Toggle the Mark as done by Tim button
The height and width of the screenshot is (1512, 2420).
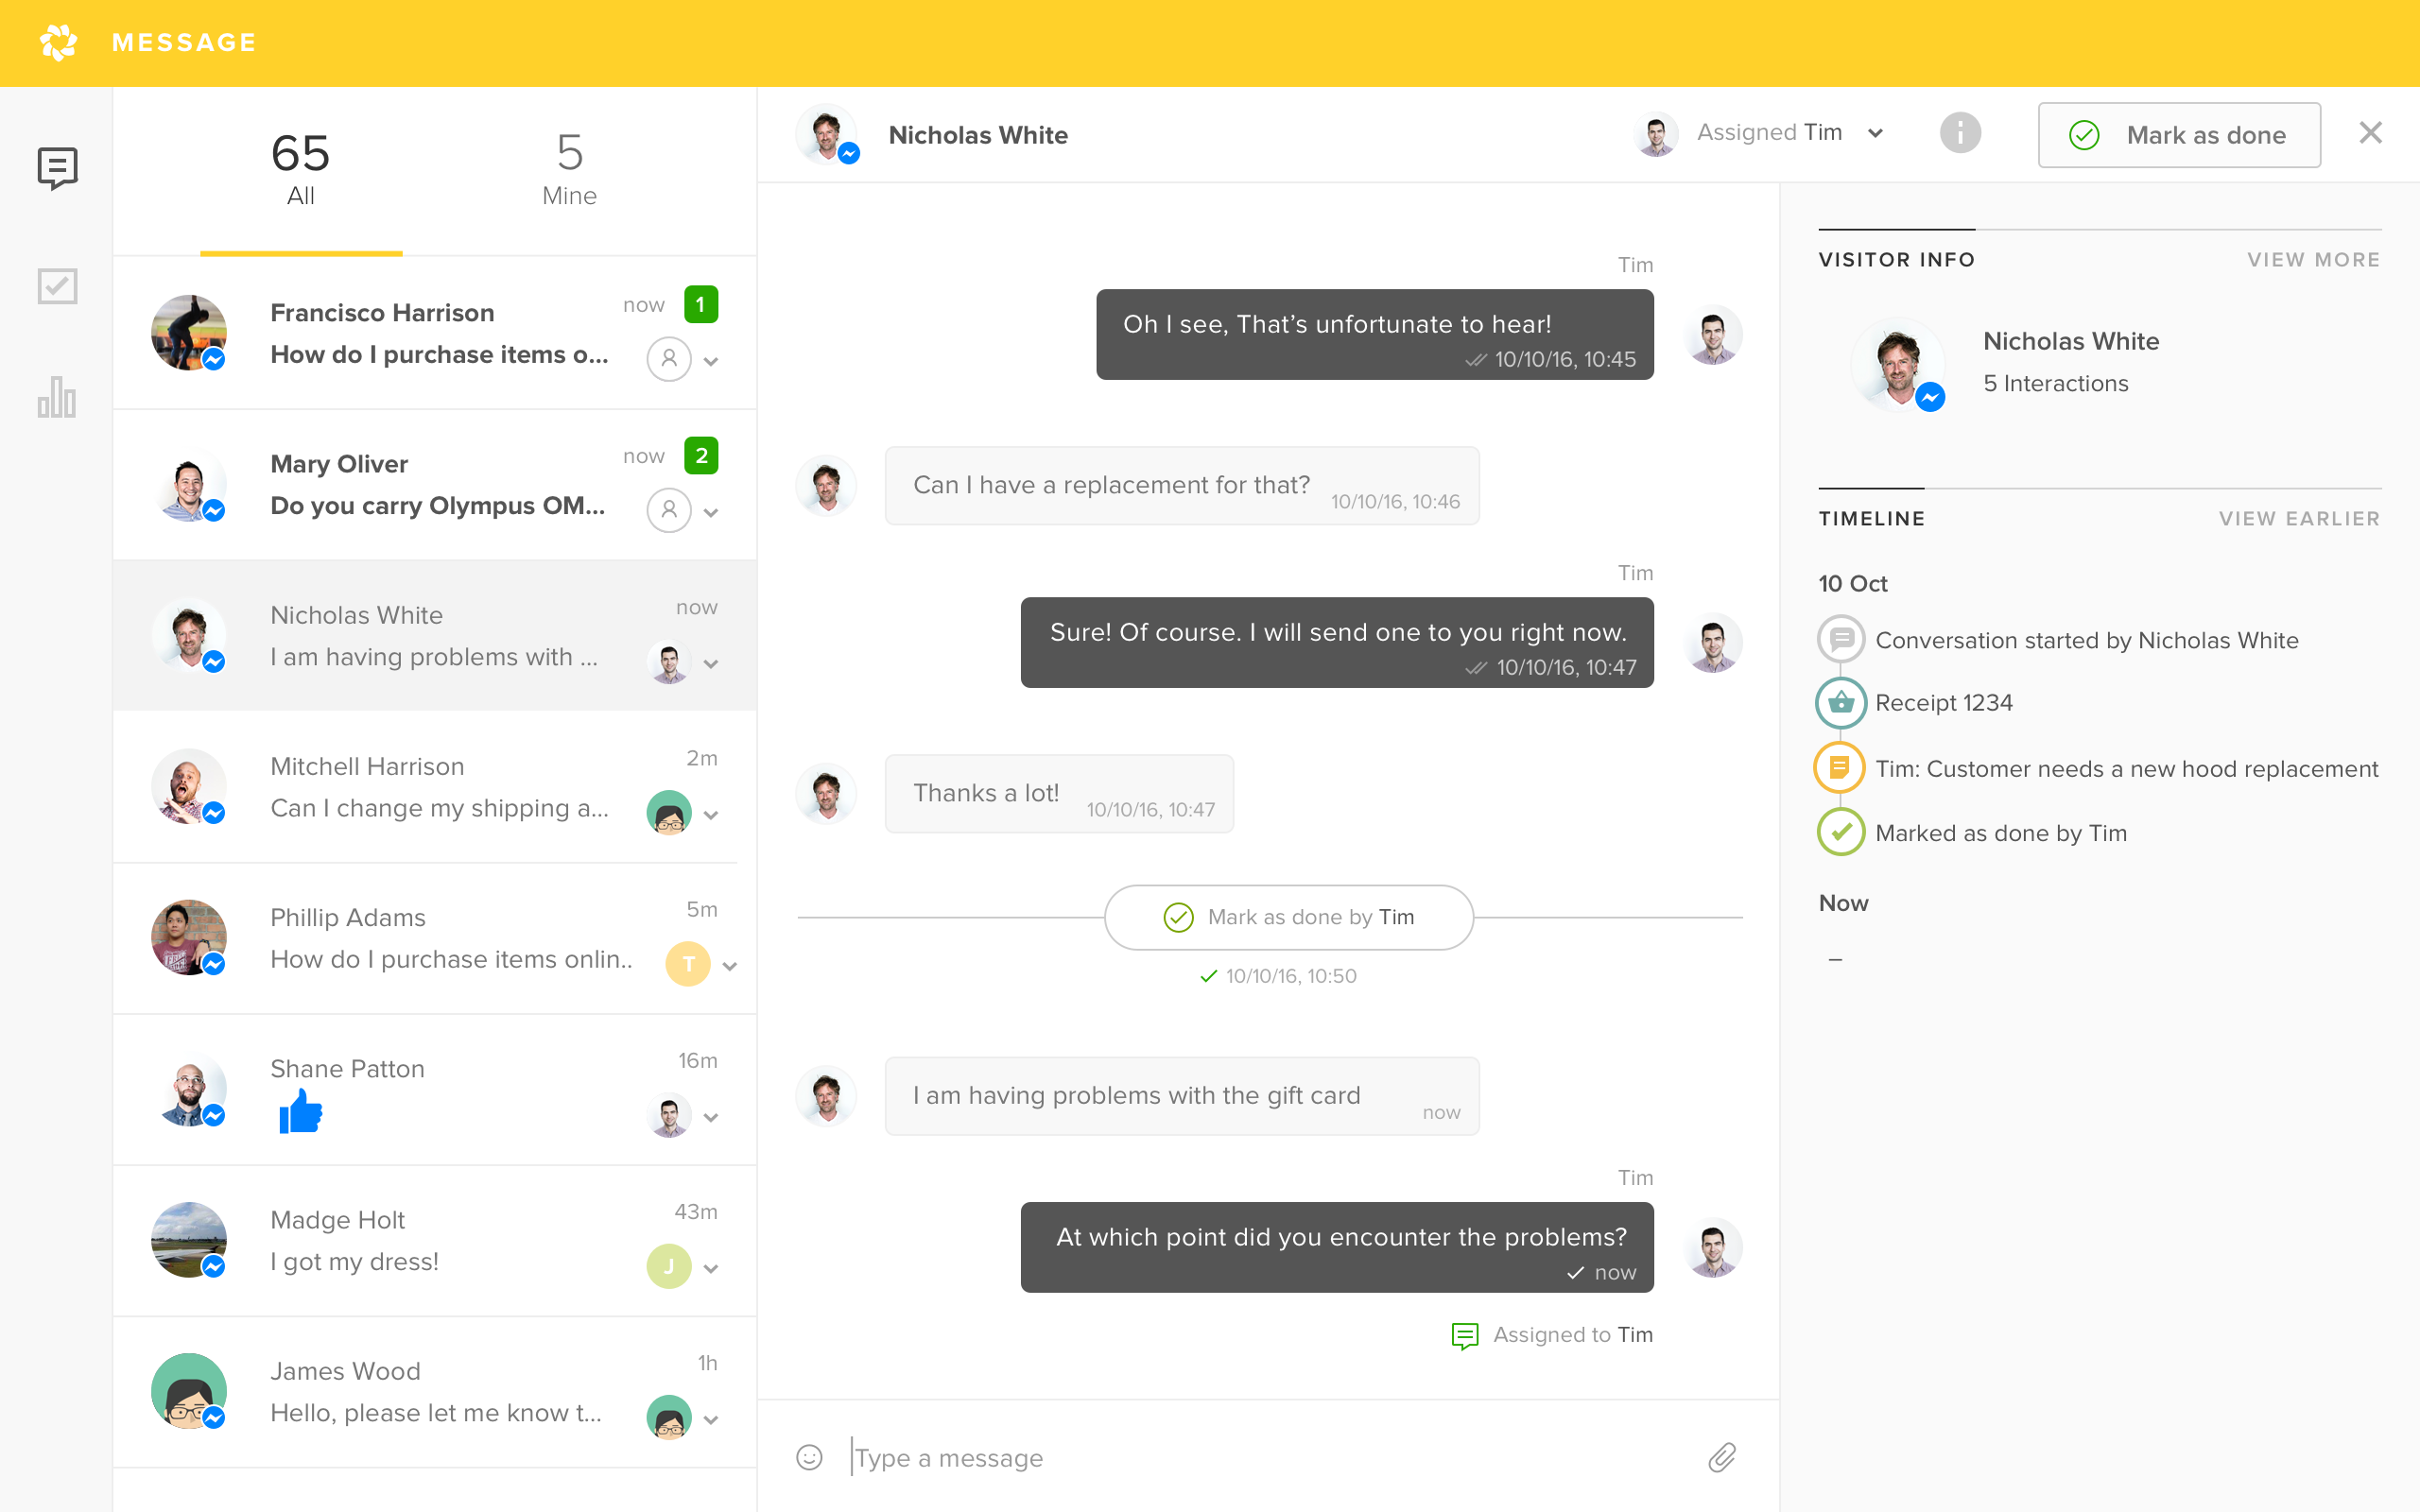[x=1286, y=917]
